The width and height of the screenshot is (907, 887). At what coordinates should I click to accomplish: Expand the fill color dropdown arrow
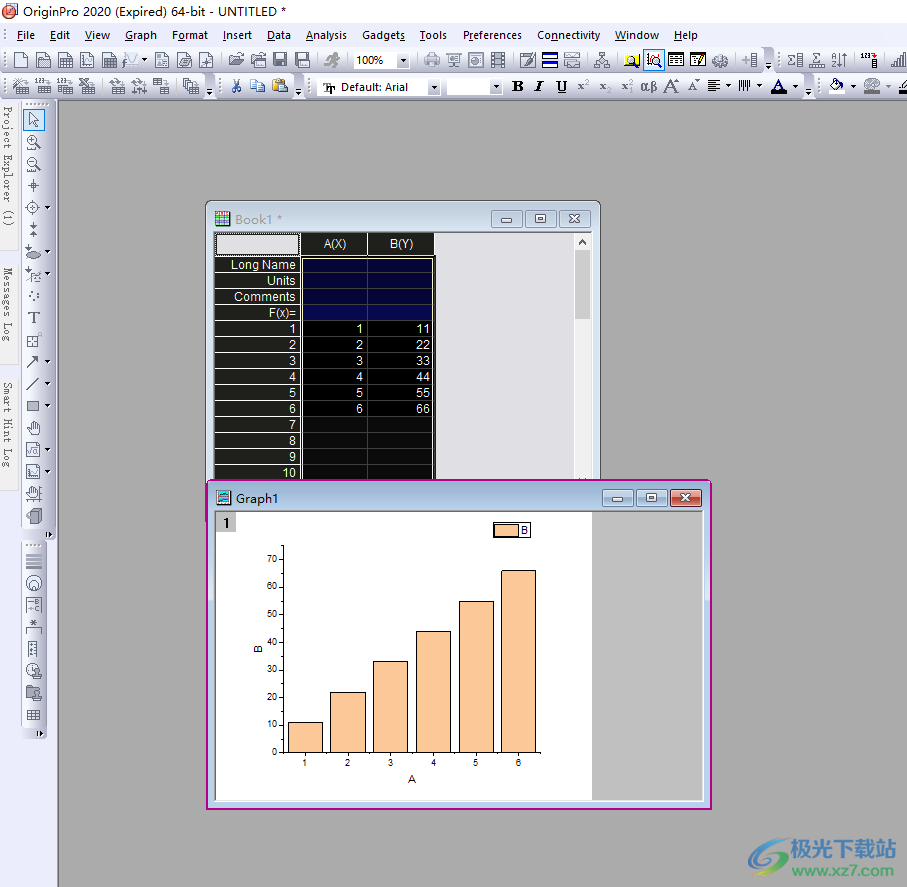[853, 87]
